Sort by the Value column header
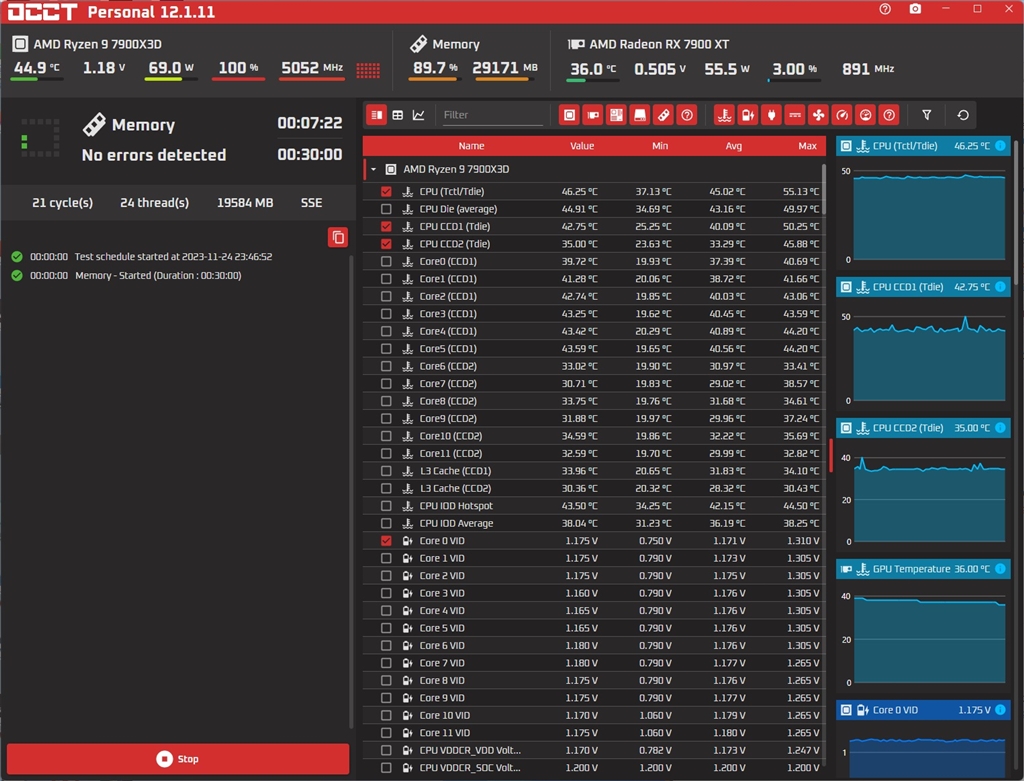Viewport: 1024px width, 781px height. point(581,146)
